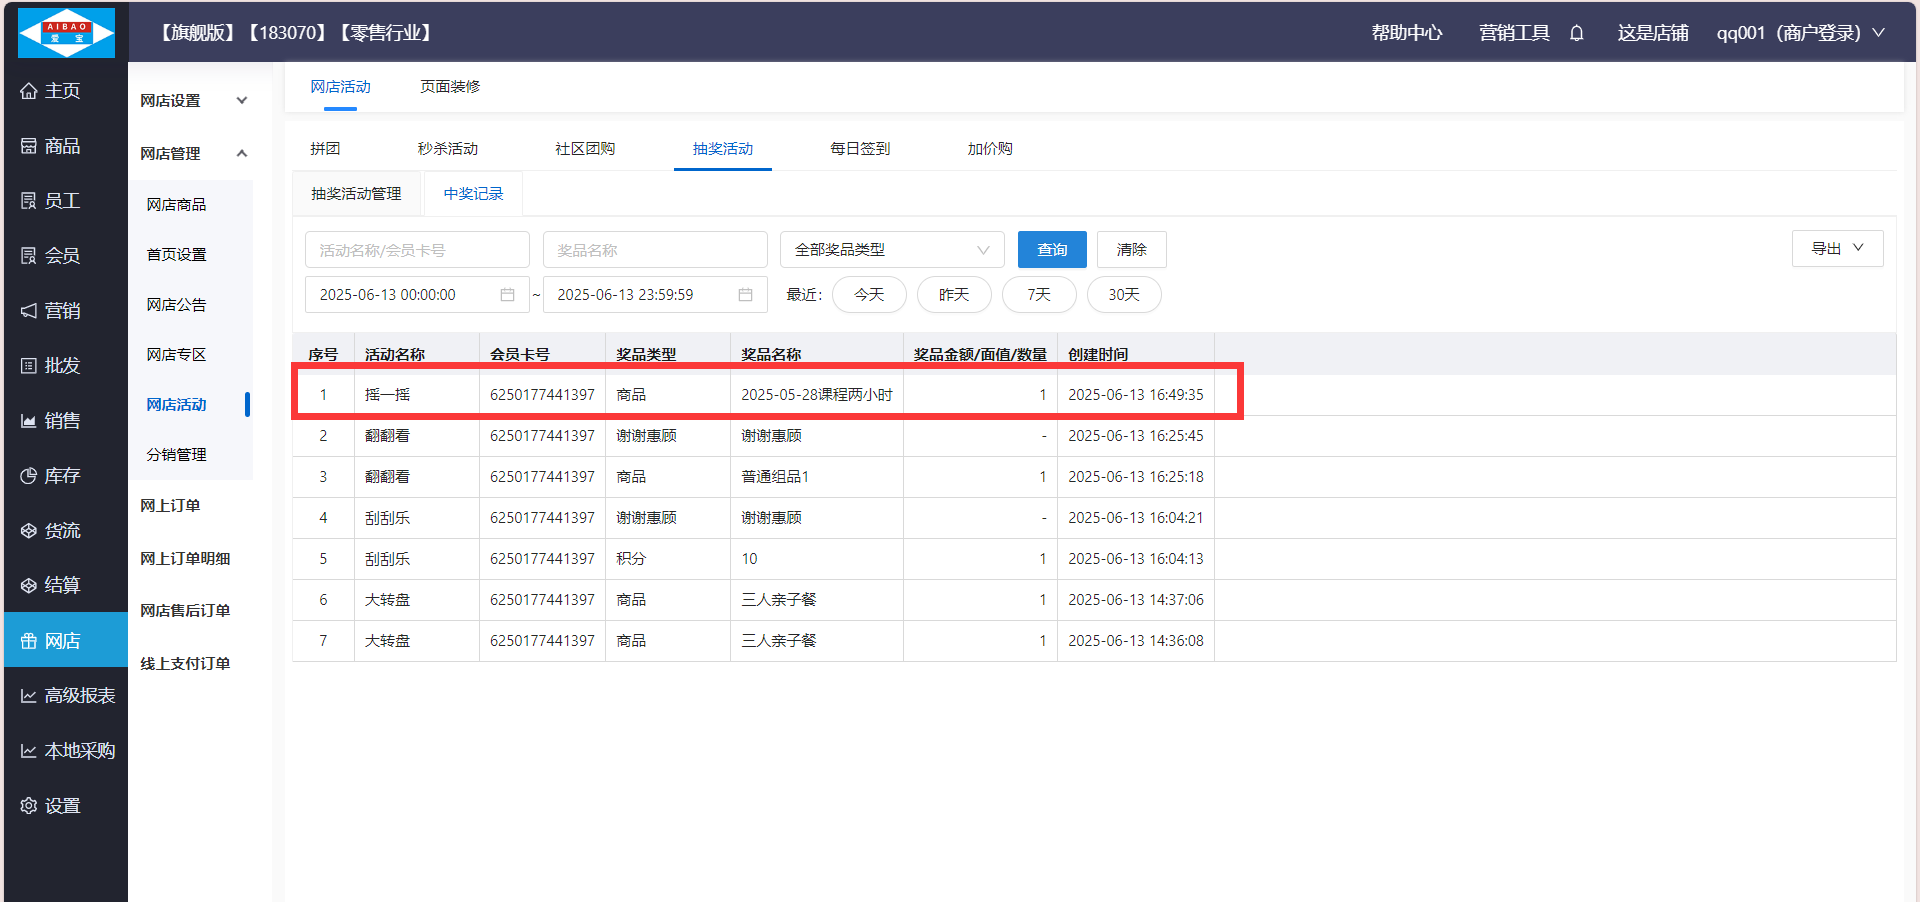Click the blue 查询 query button

click(1052, 250)
